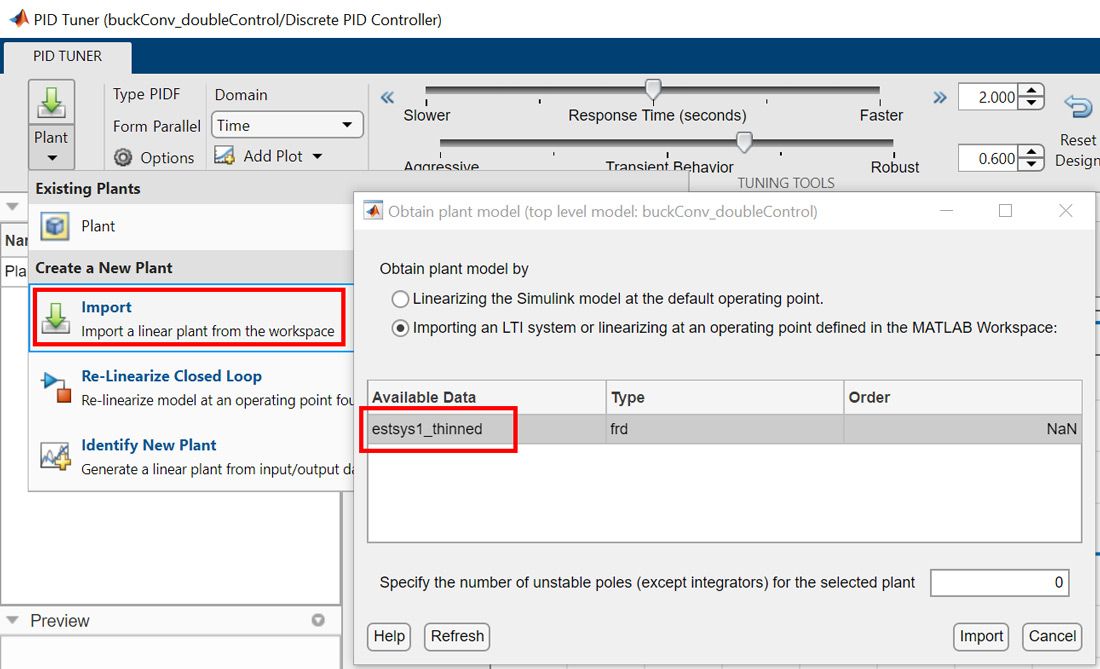Select Linearizing the Simulink model radio option

coord(401,299)
